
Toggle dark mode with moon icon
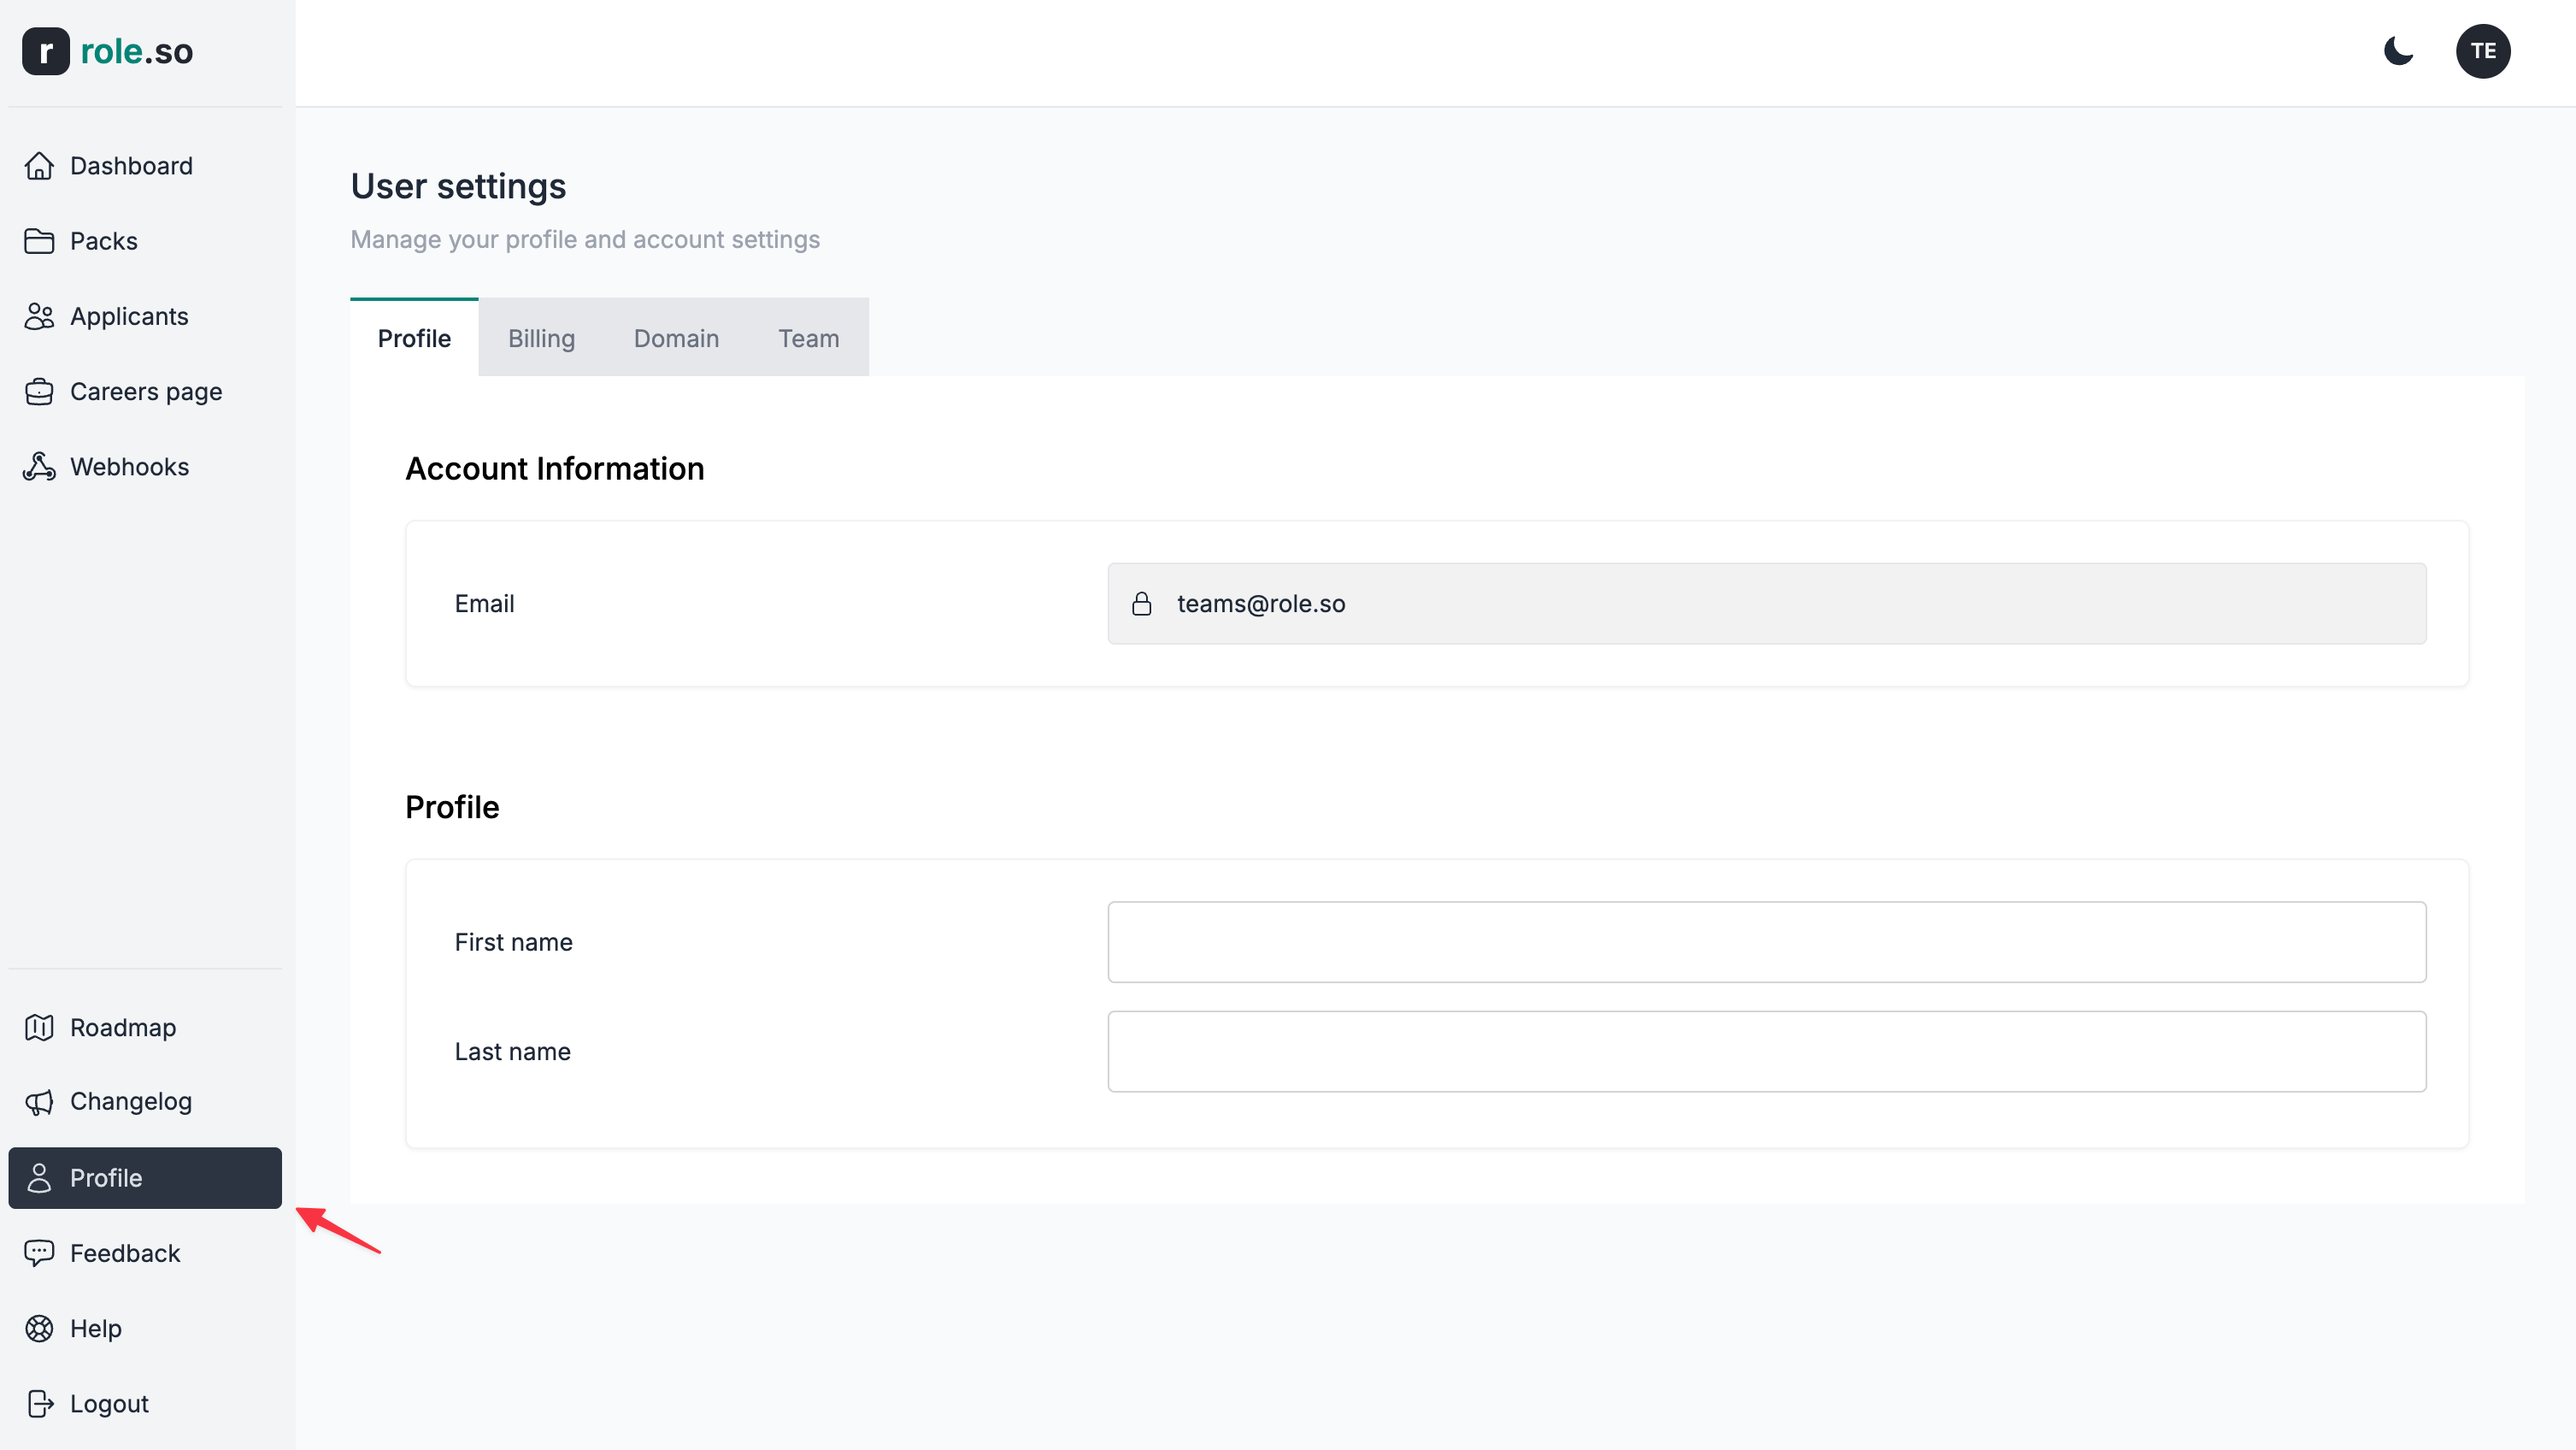[2398, 51]
